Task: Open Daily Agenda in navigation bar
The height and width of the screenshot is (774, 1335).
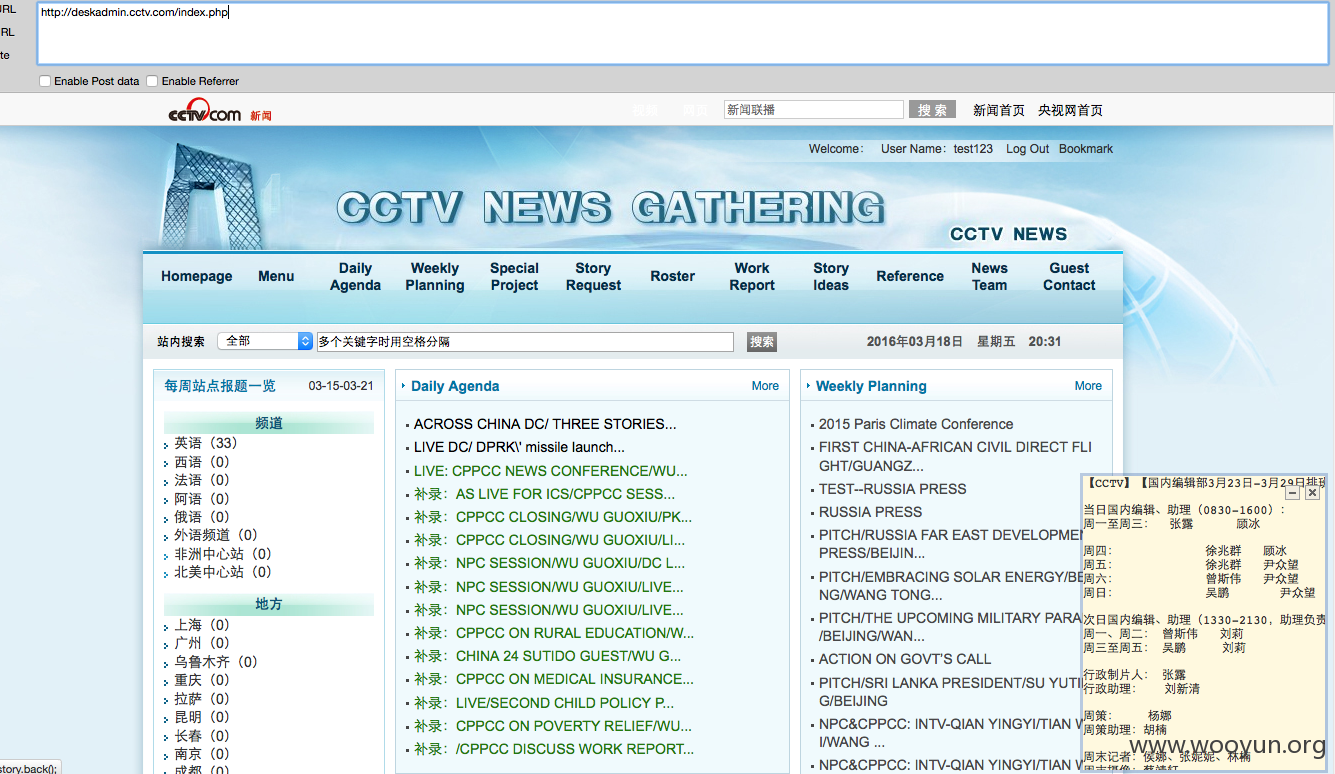Action: [x=355, y=276]
